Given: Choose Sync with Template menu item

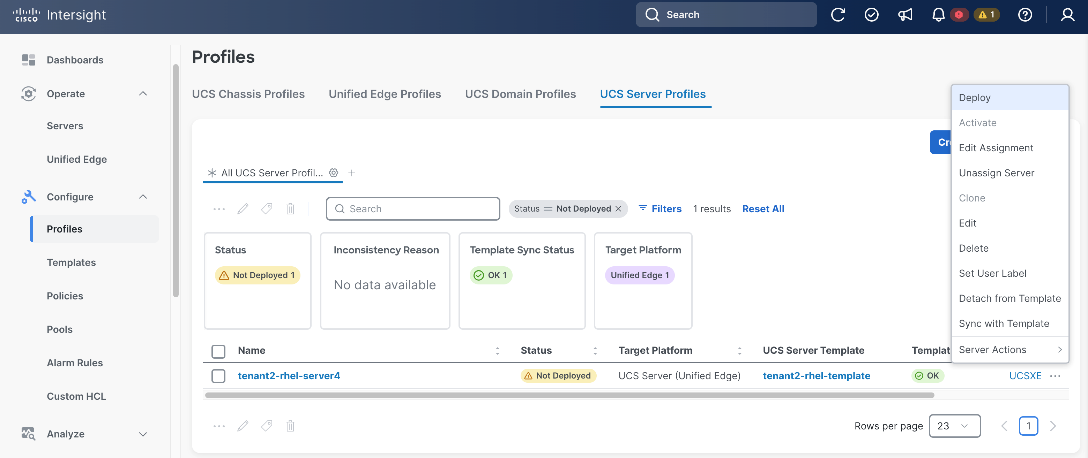Looking at the screenshot, I should pyautogui.click(x=1010, y=324).
